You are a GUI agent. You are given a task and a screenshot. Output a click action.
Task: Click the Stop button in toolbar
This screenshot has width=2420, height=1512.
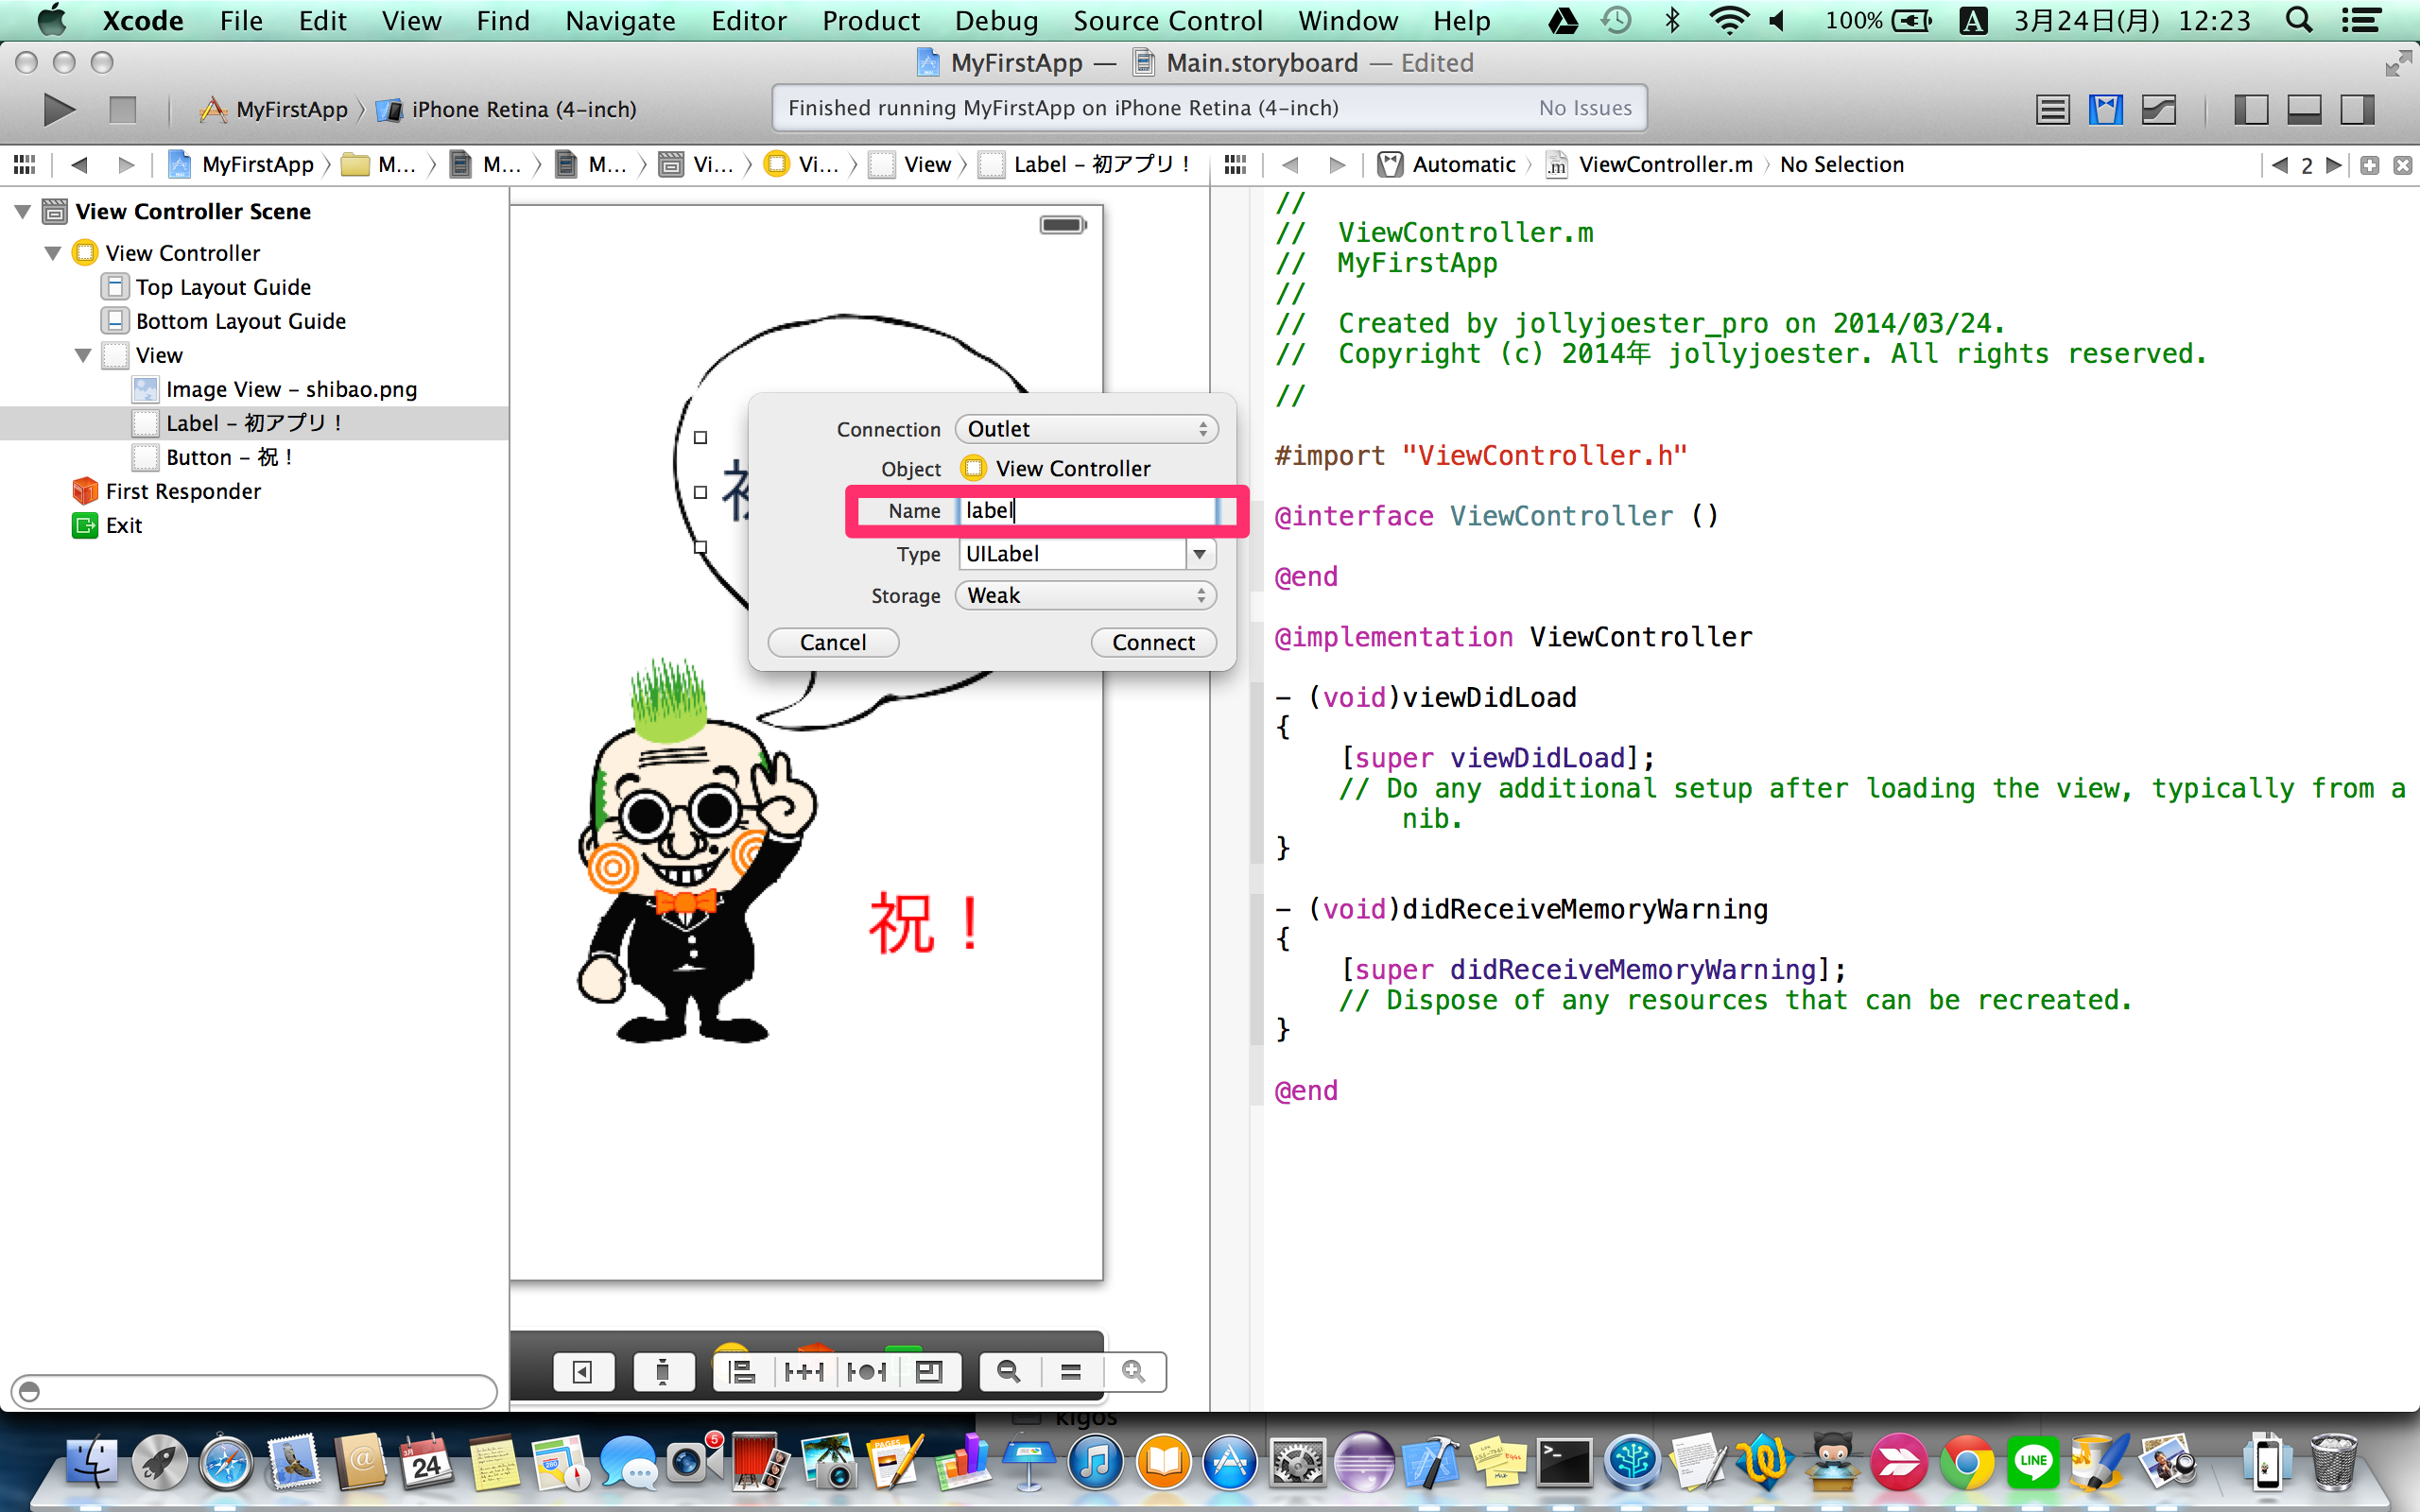(x=122, y=109)
